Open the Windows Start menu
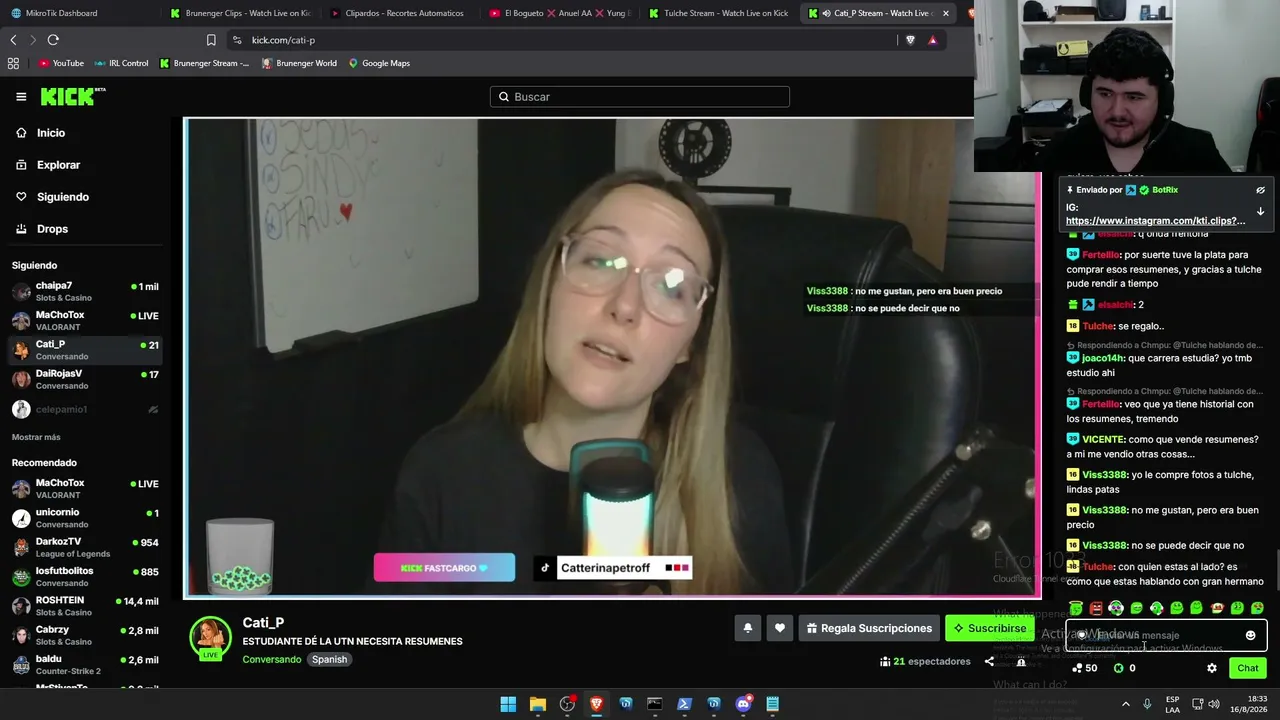Image resolution: width=1280 pixels, height=720 pixels. point(508,704)
